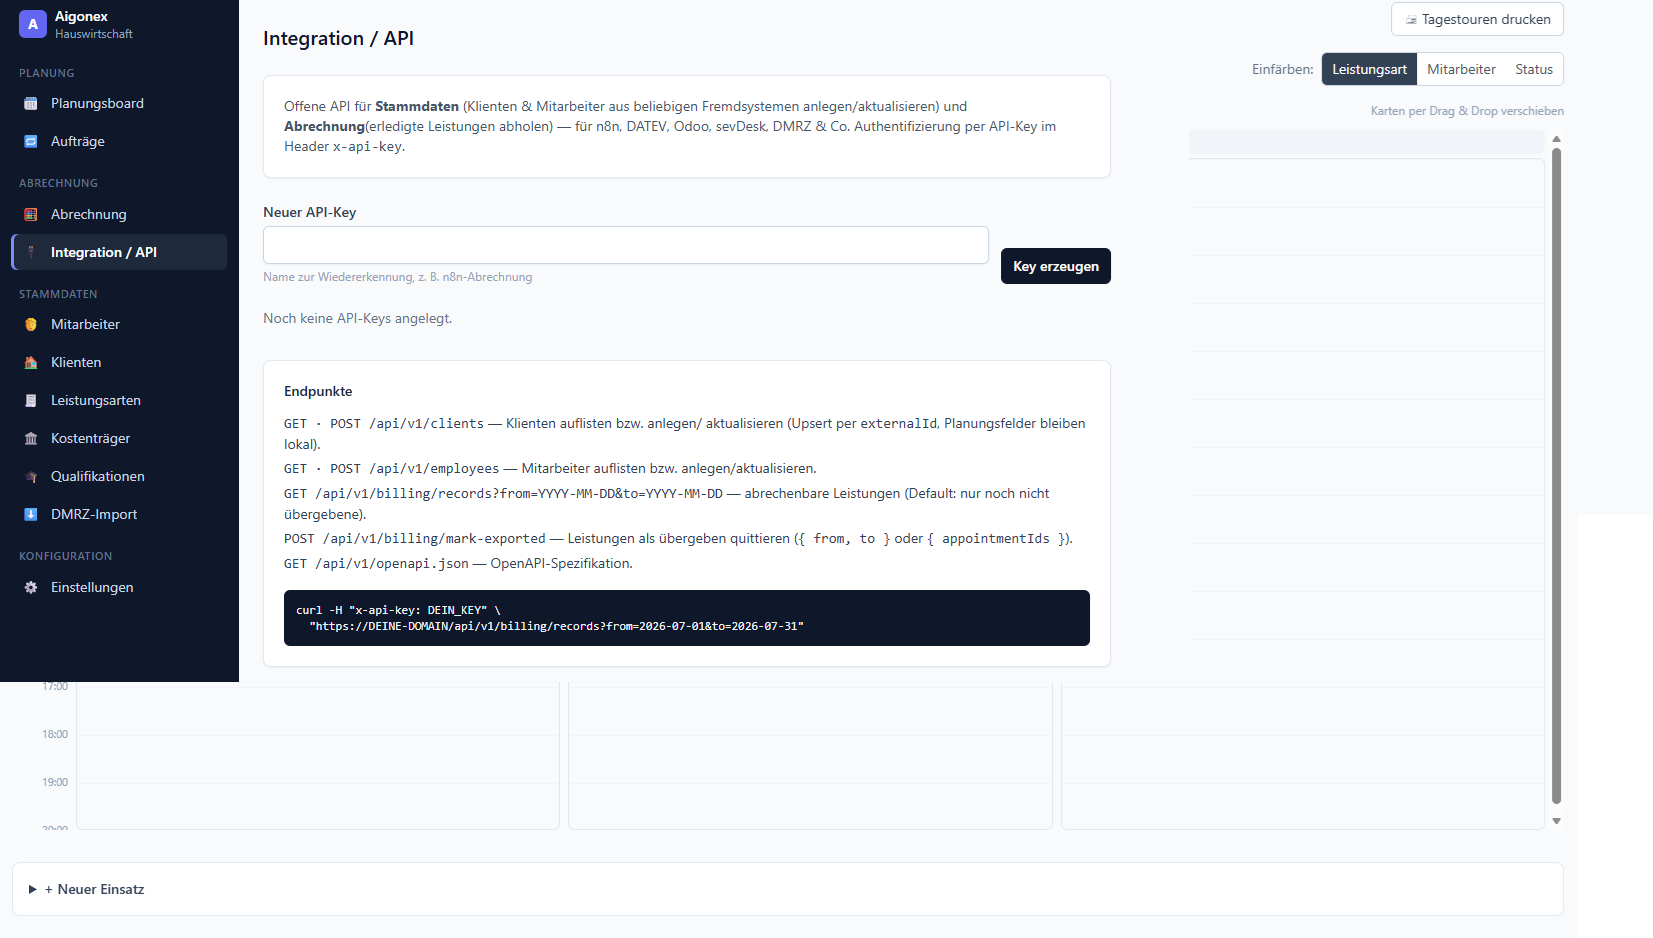Click the 'Karten per Drag & Drop verschieben' hint
Image resolution: width=1653 pixels, height=938 pixels.
coord(1467,112)
